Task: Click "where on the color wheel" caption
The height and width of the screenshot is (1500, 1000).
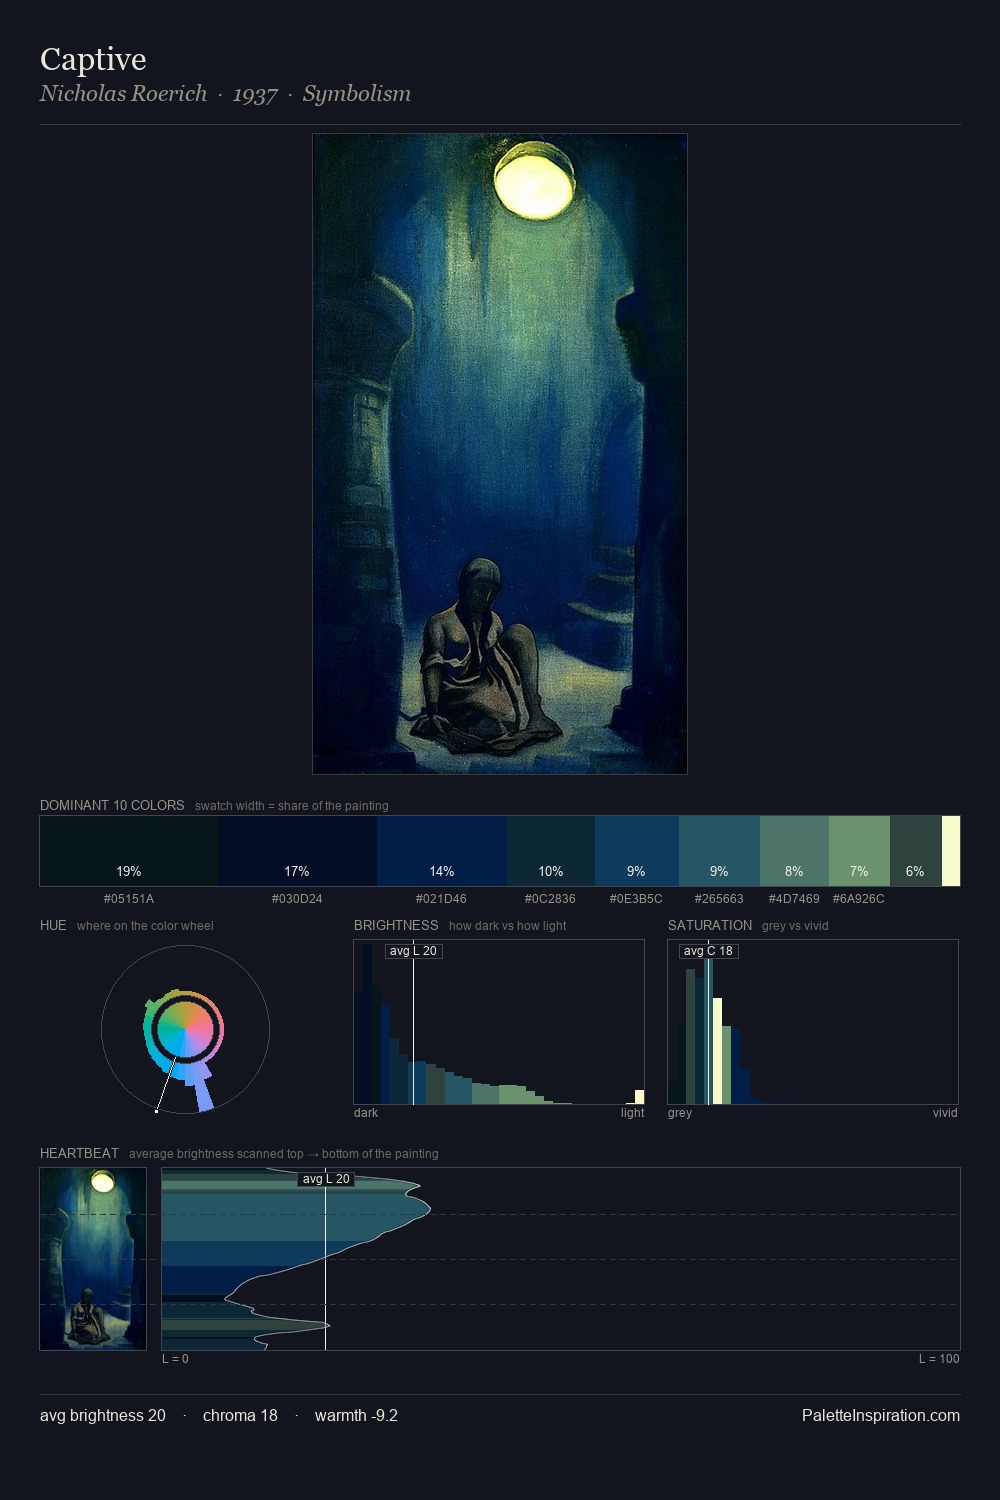Action: tap(145, 926)
